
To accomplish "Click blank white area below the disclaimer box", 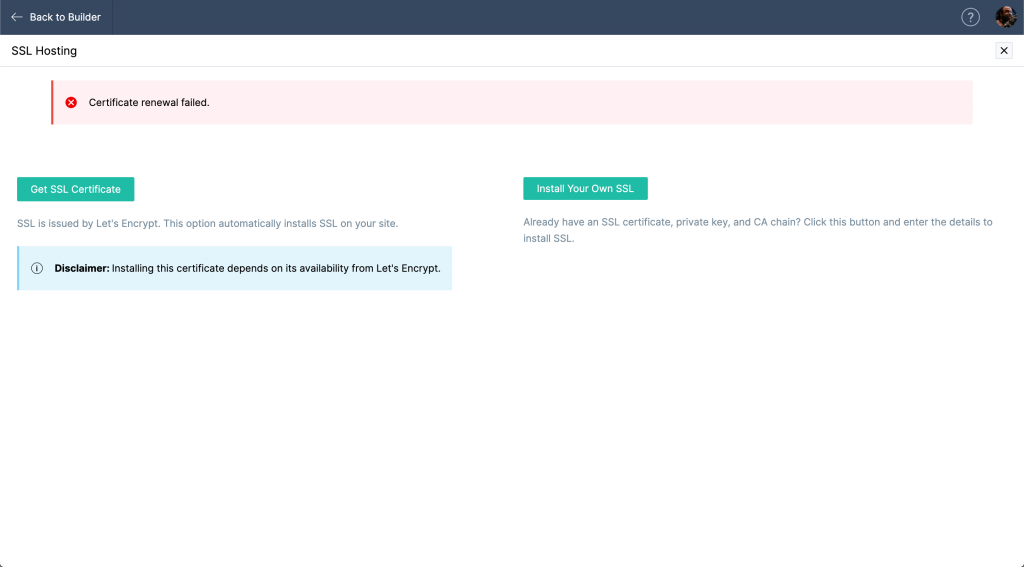I will [234, 400].
